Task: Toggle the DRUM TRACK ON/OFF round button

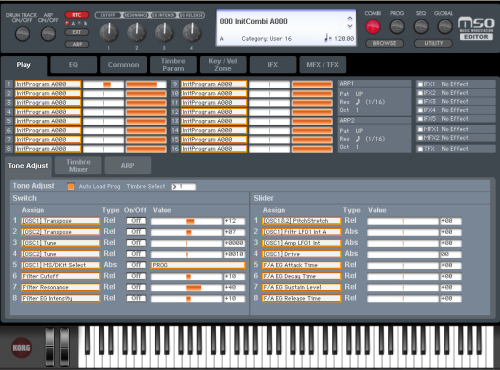Action: coord(22,34)
